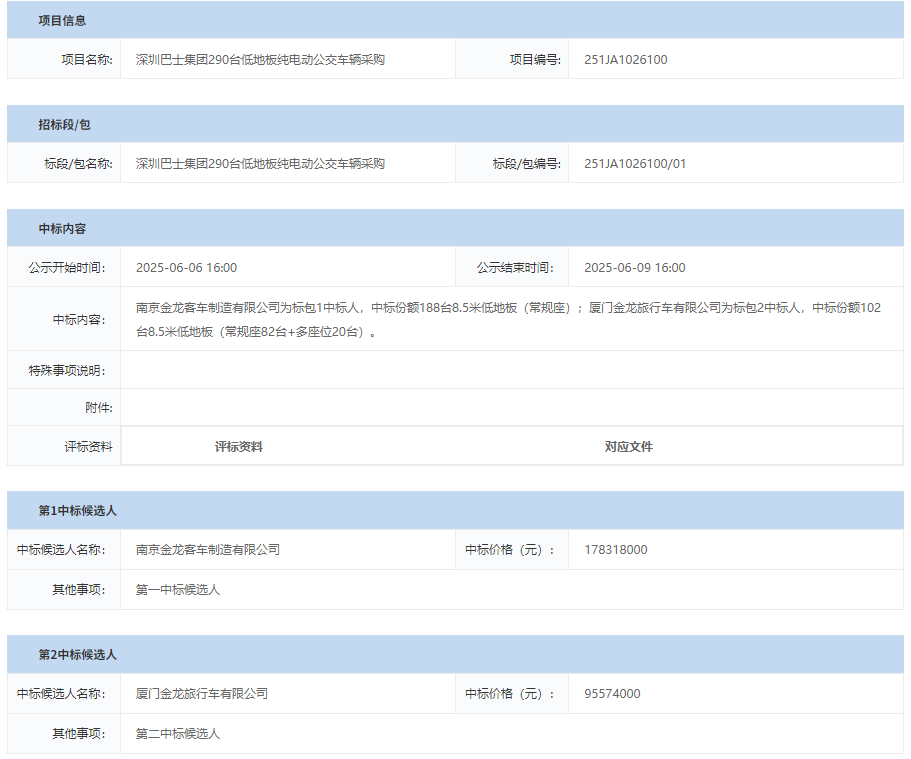Click the 评标资料 row label

[88, 447]
